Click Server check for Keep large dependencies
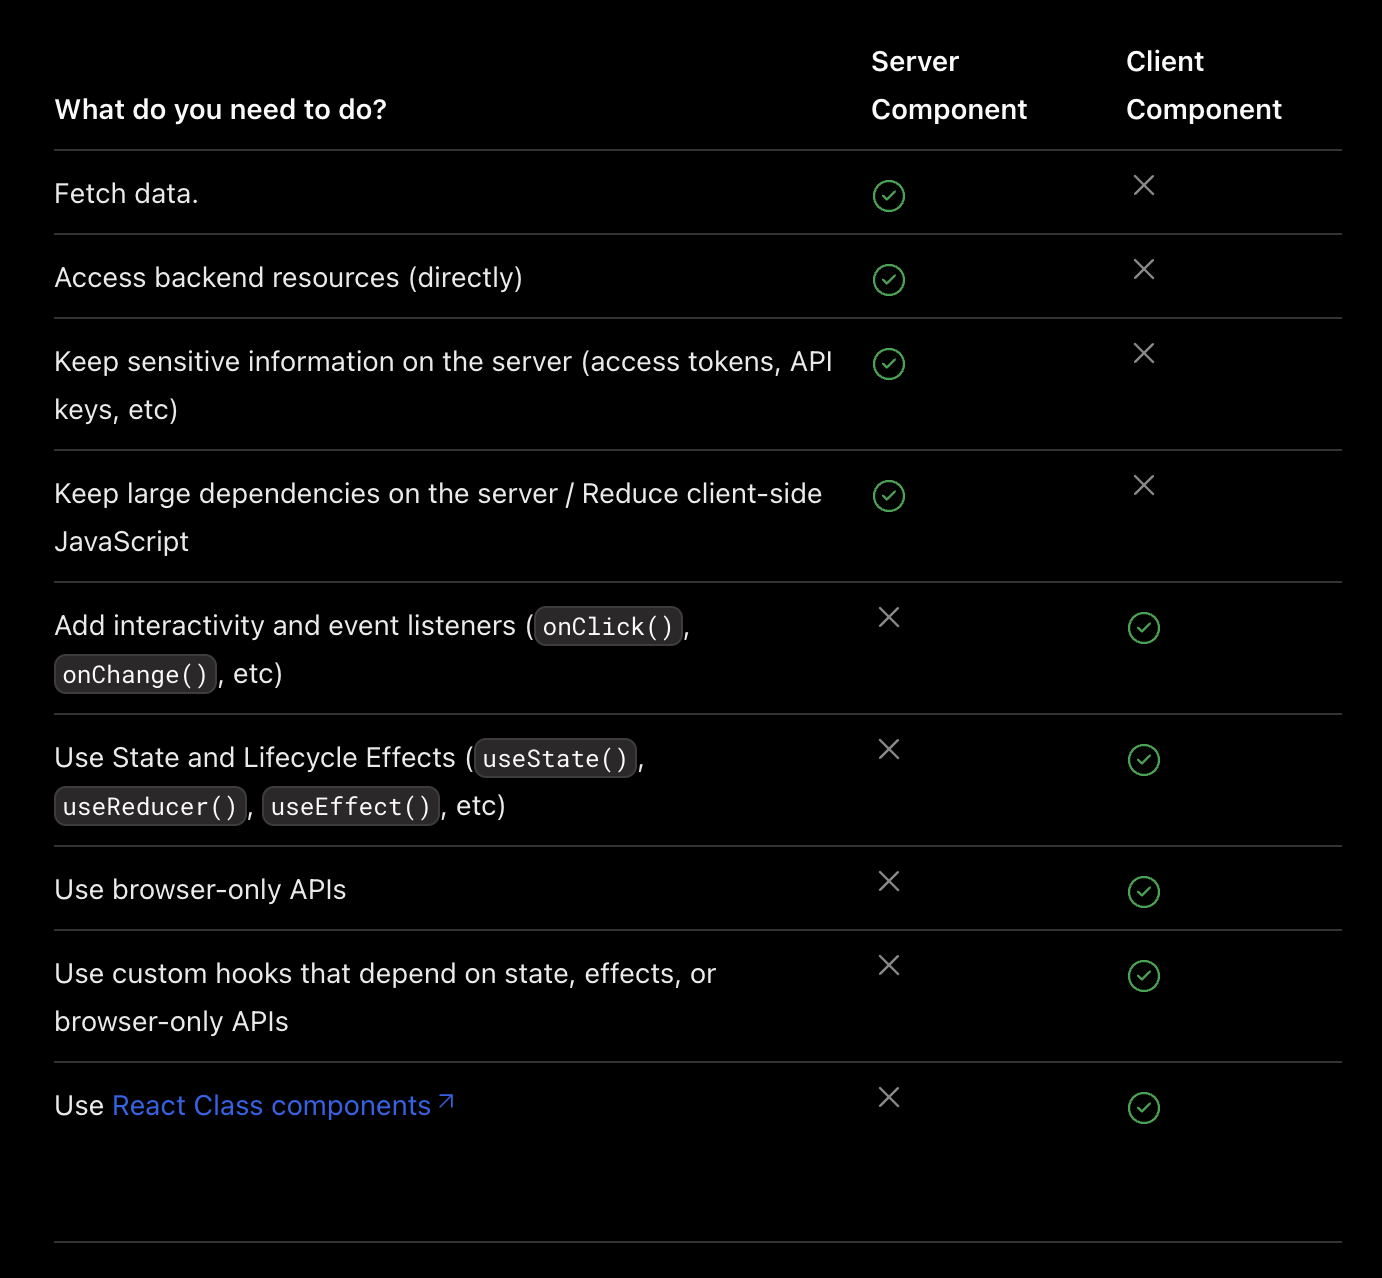The height and width of the screenshot is (1278, 1382). 888,496
